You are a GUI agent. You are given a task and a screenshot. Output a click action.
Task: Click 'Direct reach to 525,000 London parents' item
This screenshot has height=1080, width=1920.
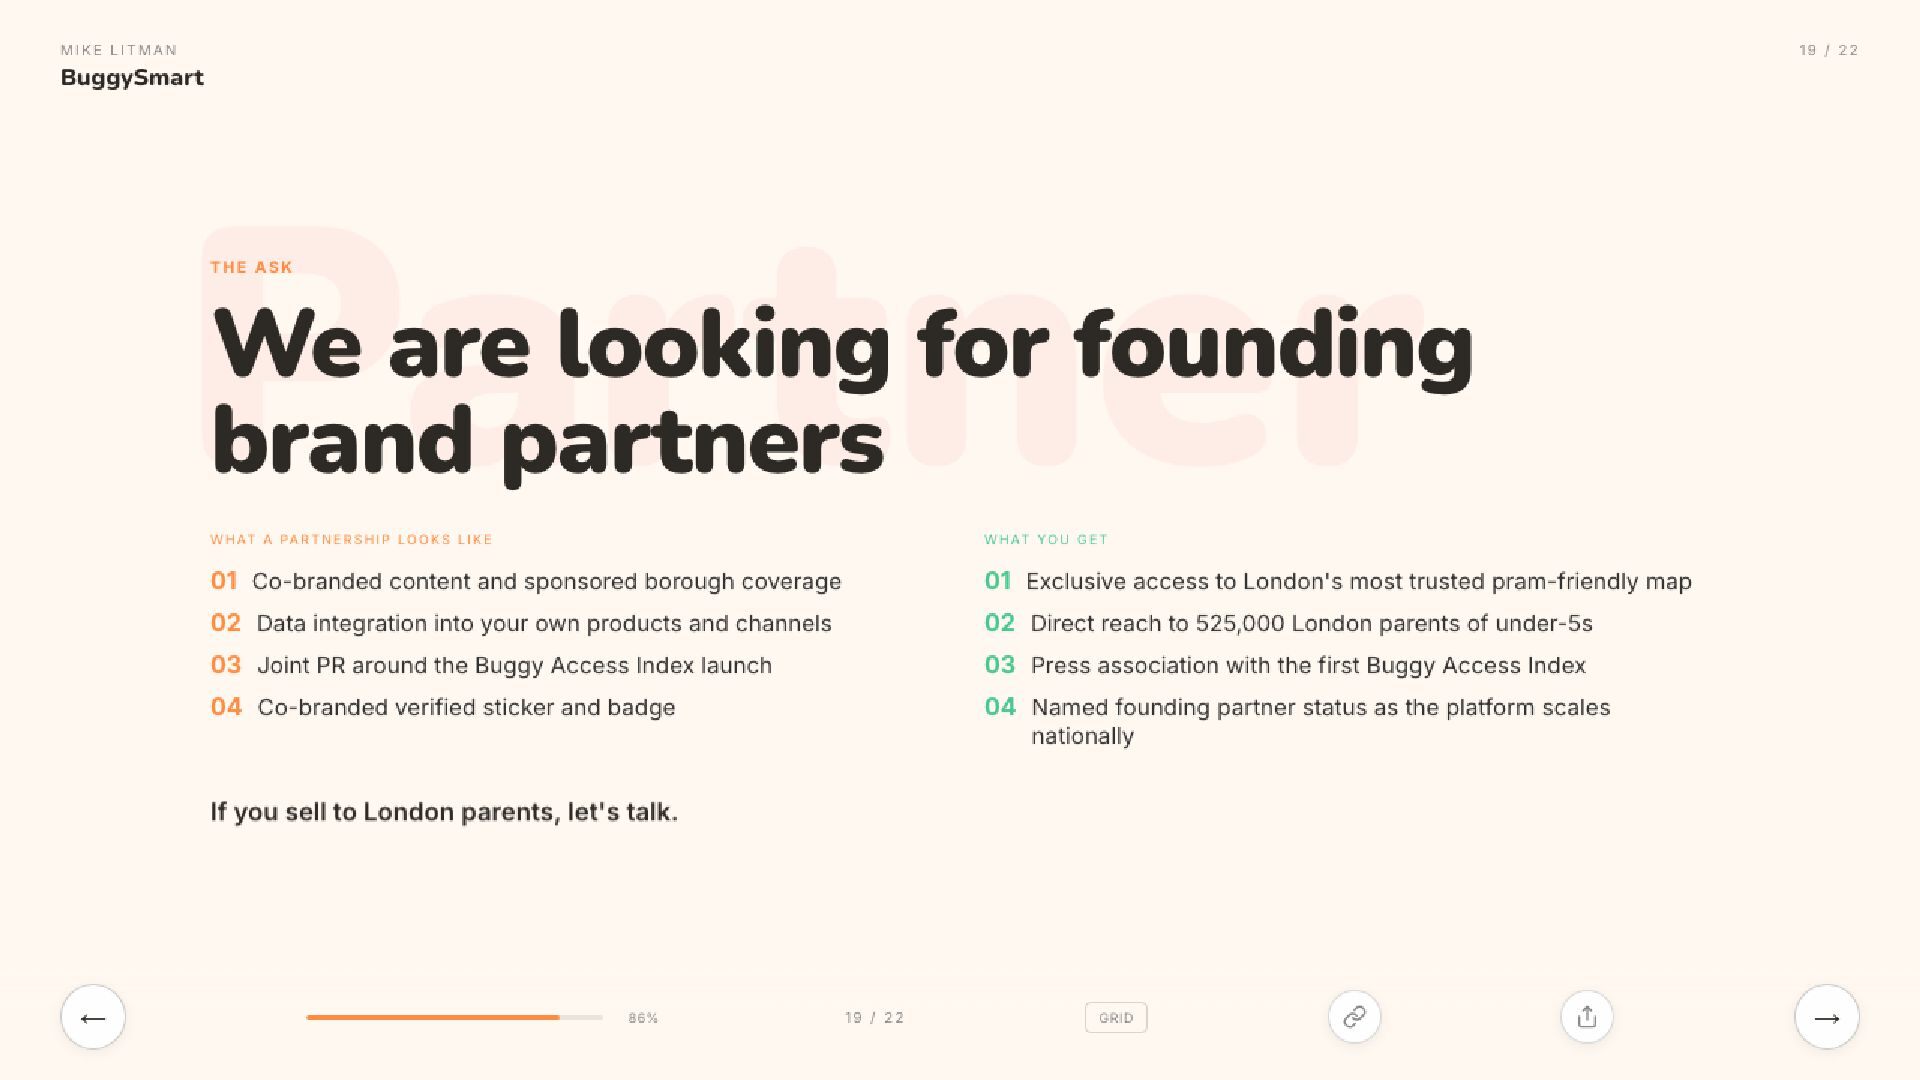point(1311,624)
